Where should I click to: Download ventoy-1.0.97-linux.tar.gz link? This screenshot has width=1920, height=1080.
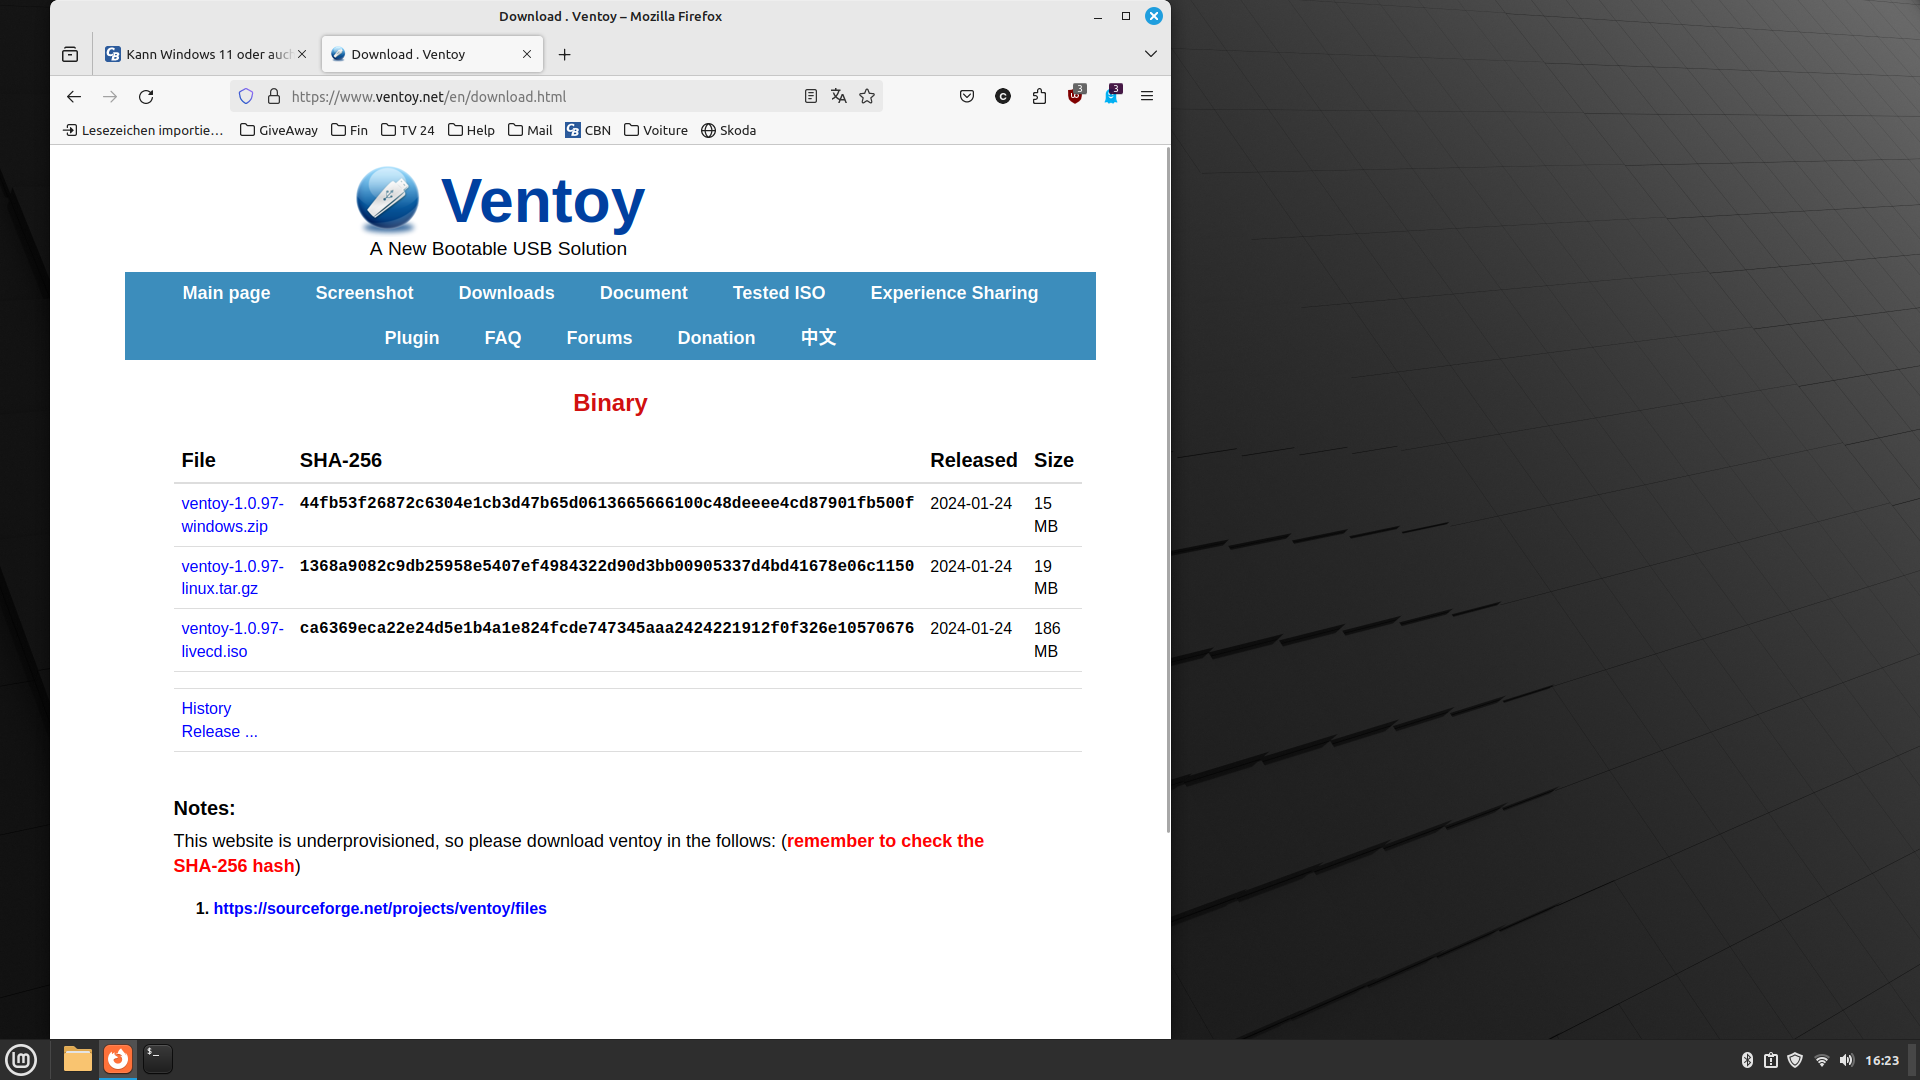(232, 577)
